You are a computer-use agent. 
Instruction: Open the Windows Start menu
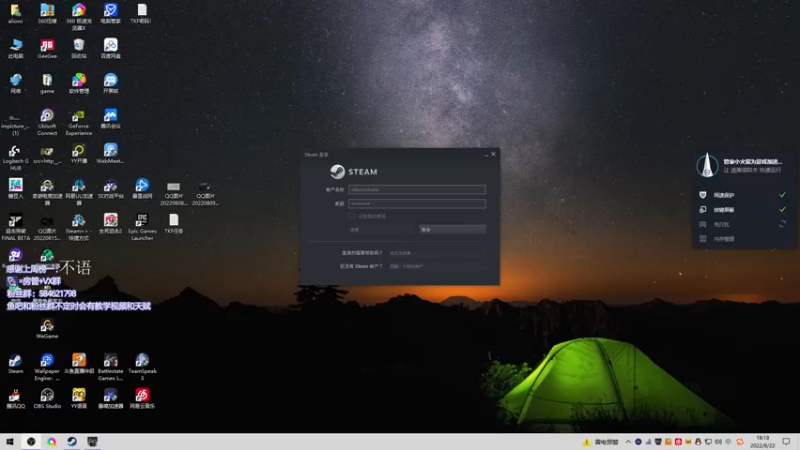tap(10, 442)
